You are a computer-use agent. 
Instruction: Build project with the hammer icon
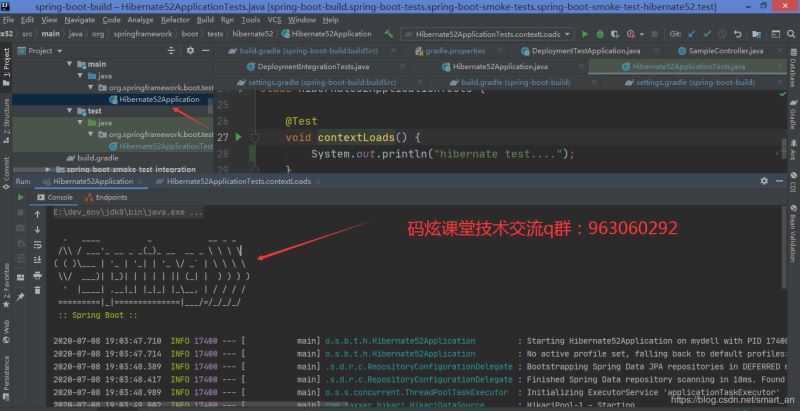tap(389, 34)
